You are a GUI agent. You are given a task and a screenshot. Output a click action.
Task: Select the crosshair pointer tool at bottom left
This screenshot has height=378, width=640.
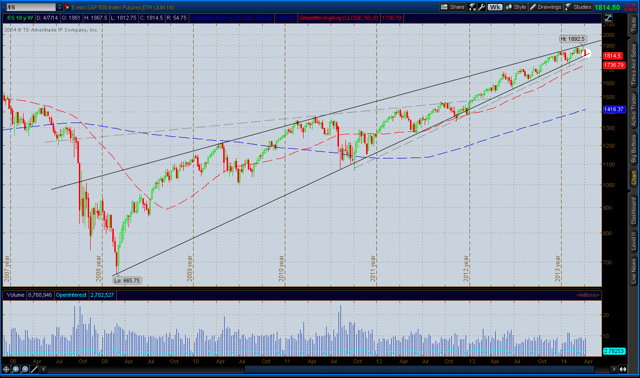point(6,369)
